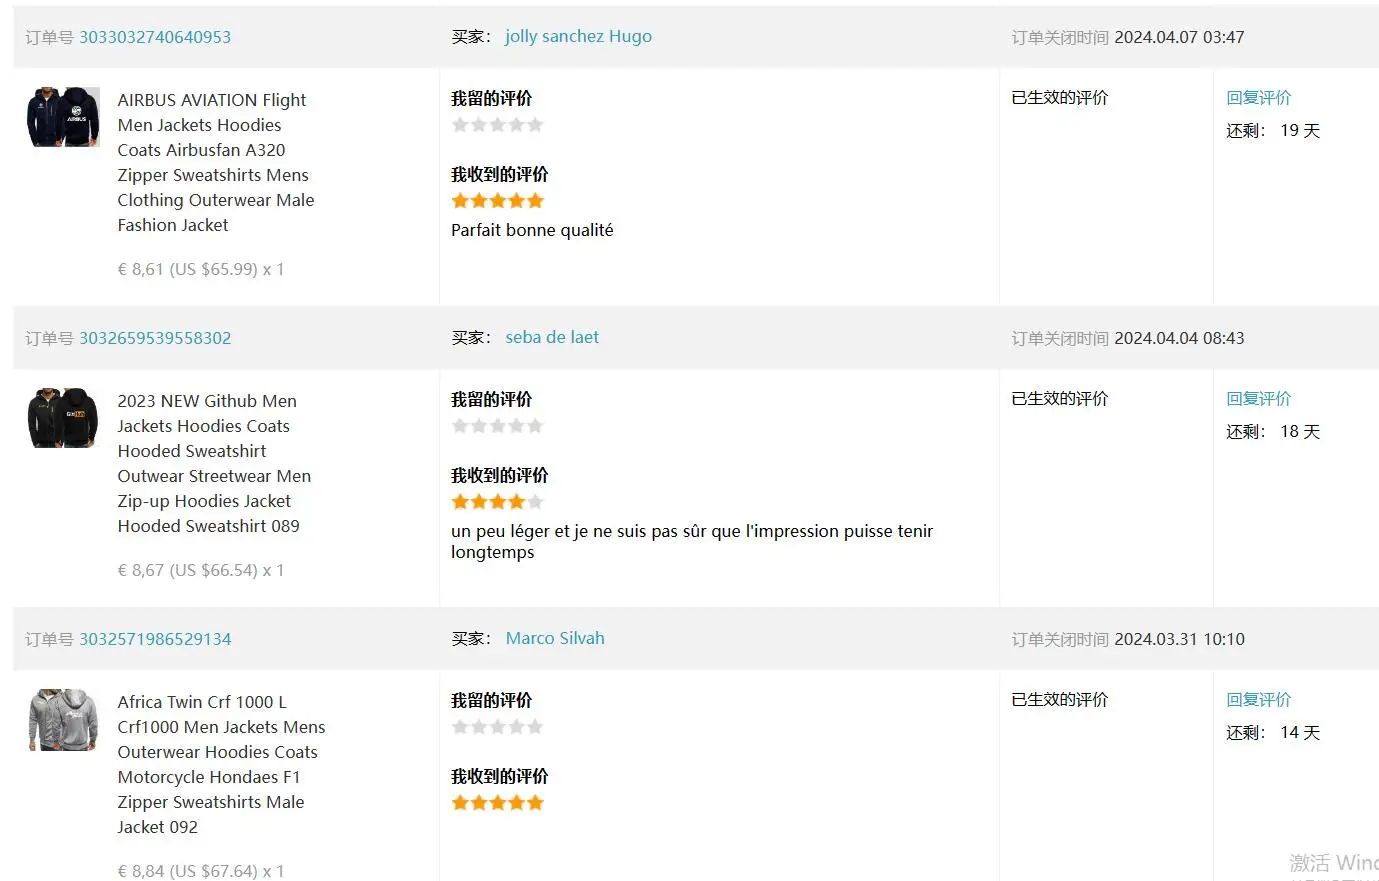View buyer jolly sanchez Hugo's profile
Image resolution: width=1379 pixels, height=881 pixels.
(x=578, y=37)
